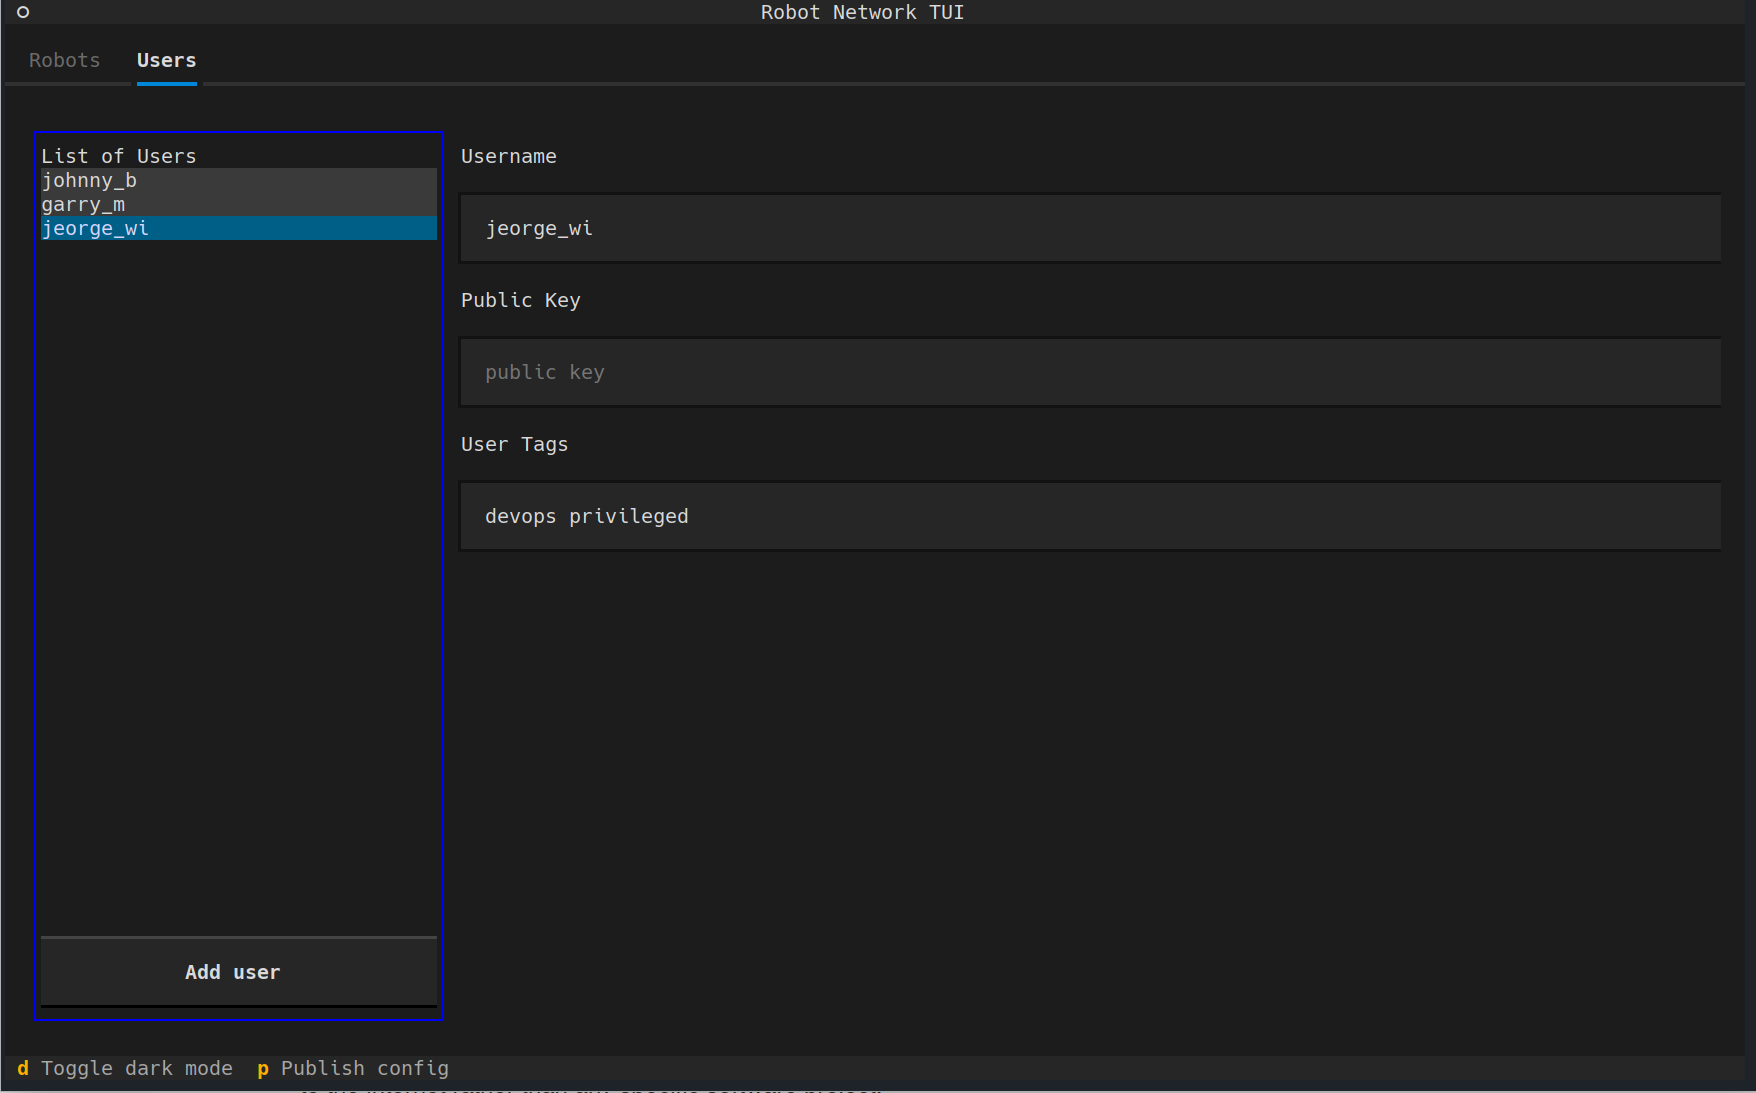Click into the empty public key field
The image size is (1756, 1093).
(1089, 372)
